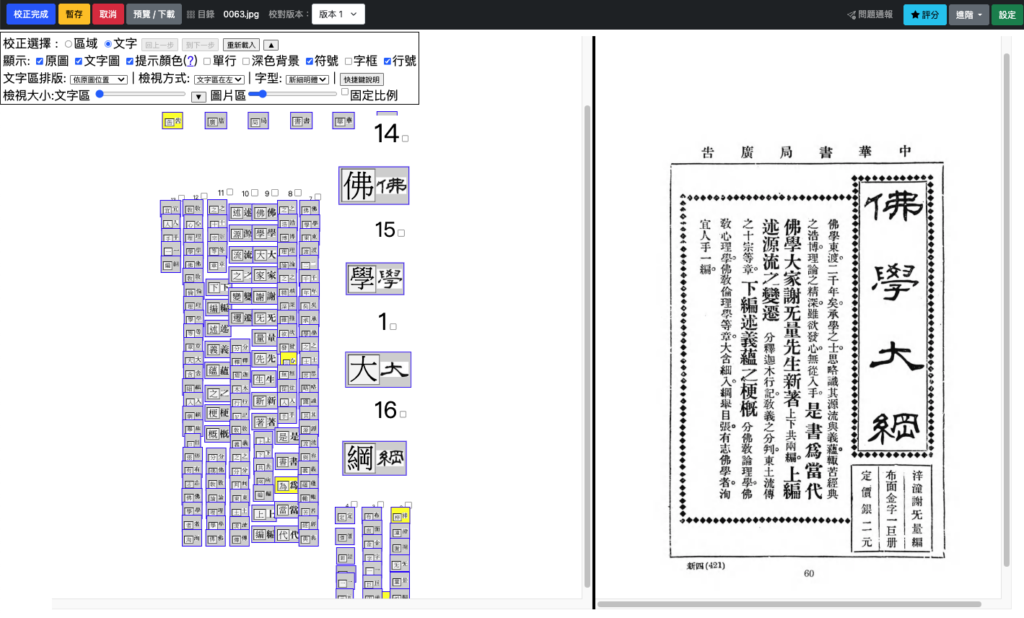The image size is (1024, 618).
Task: Click the 預覽 / 下載 button
Action: tap(153, 15)
